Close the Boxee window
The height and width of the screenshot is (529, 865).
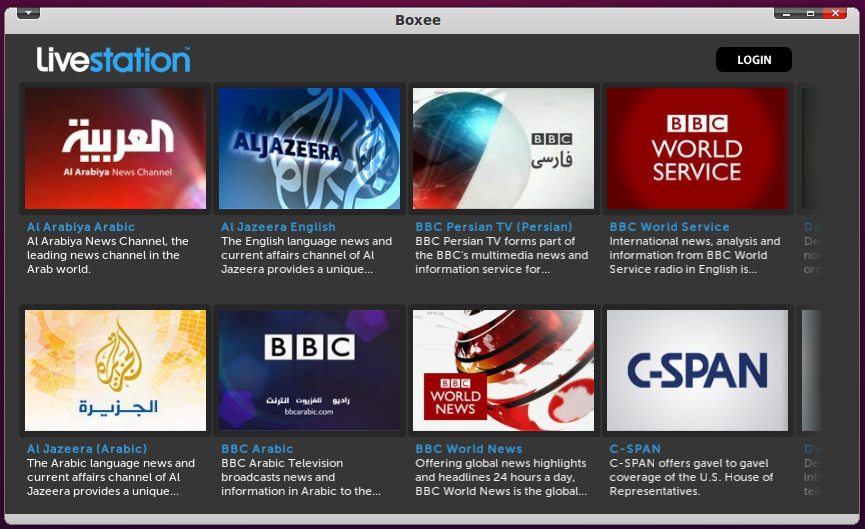(x=835, y=13)
